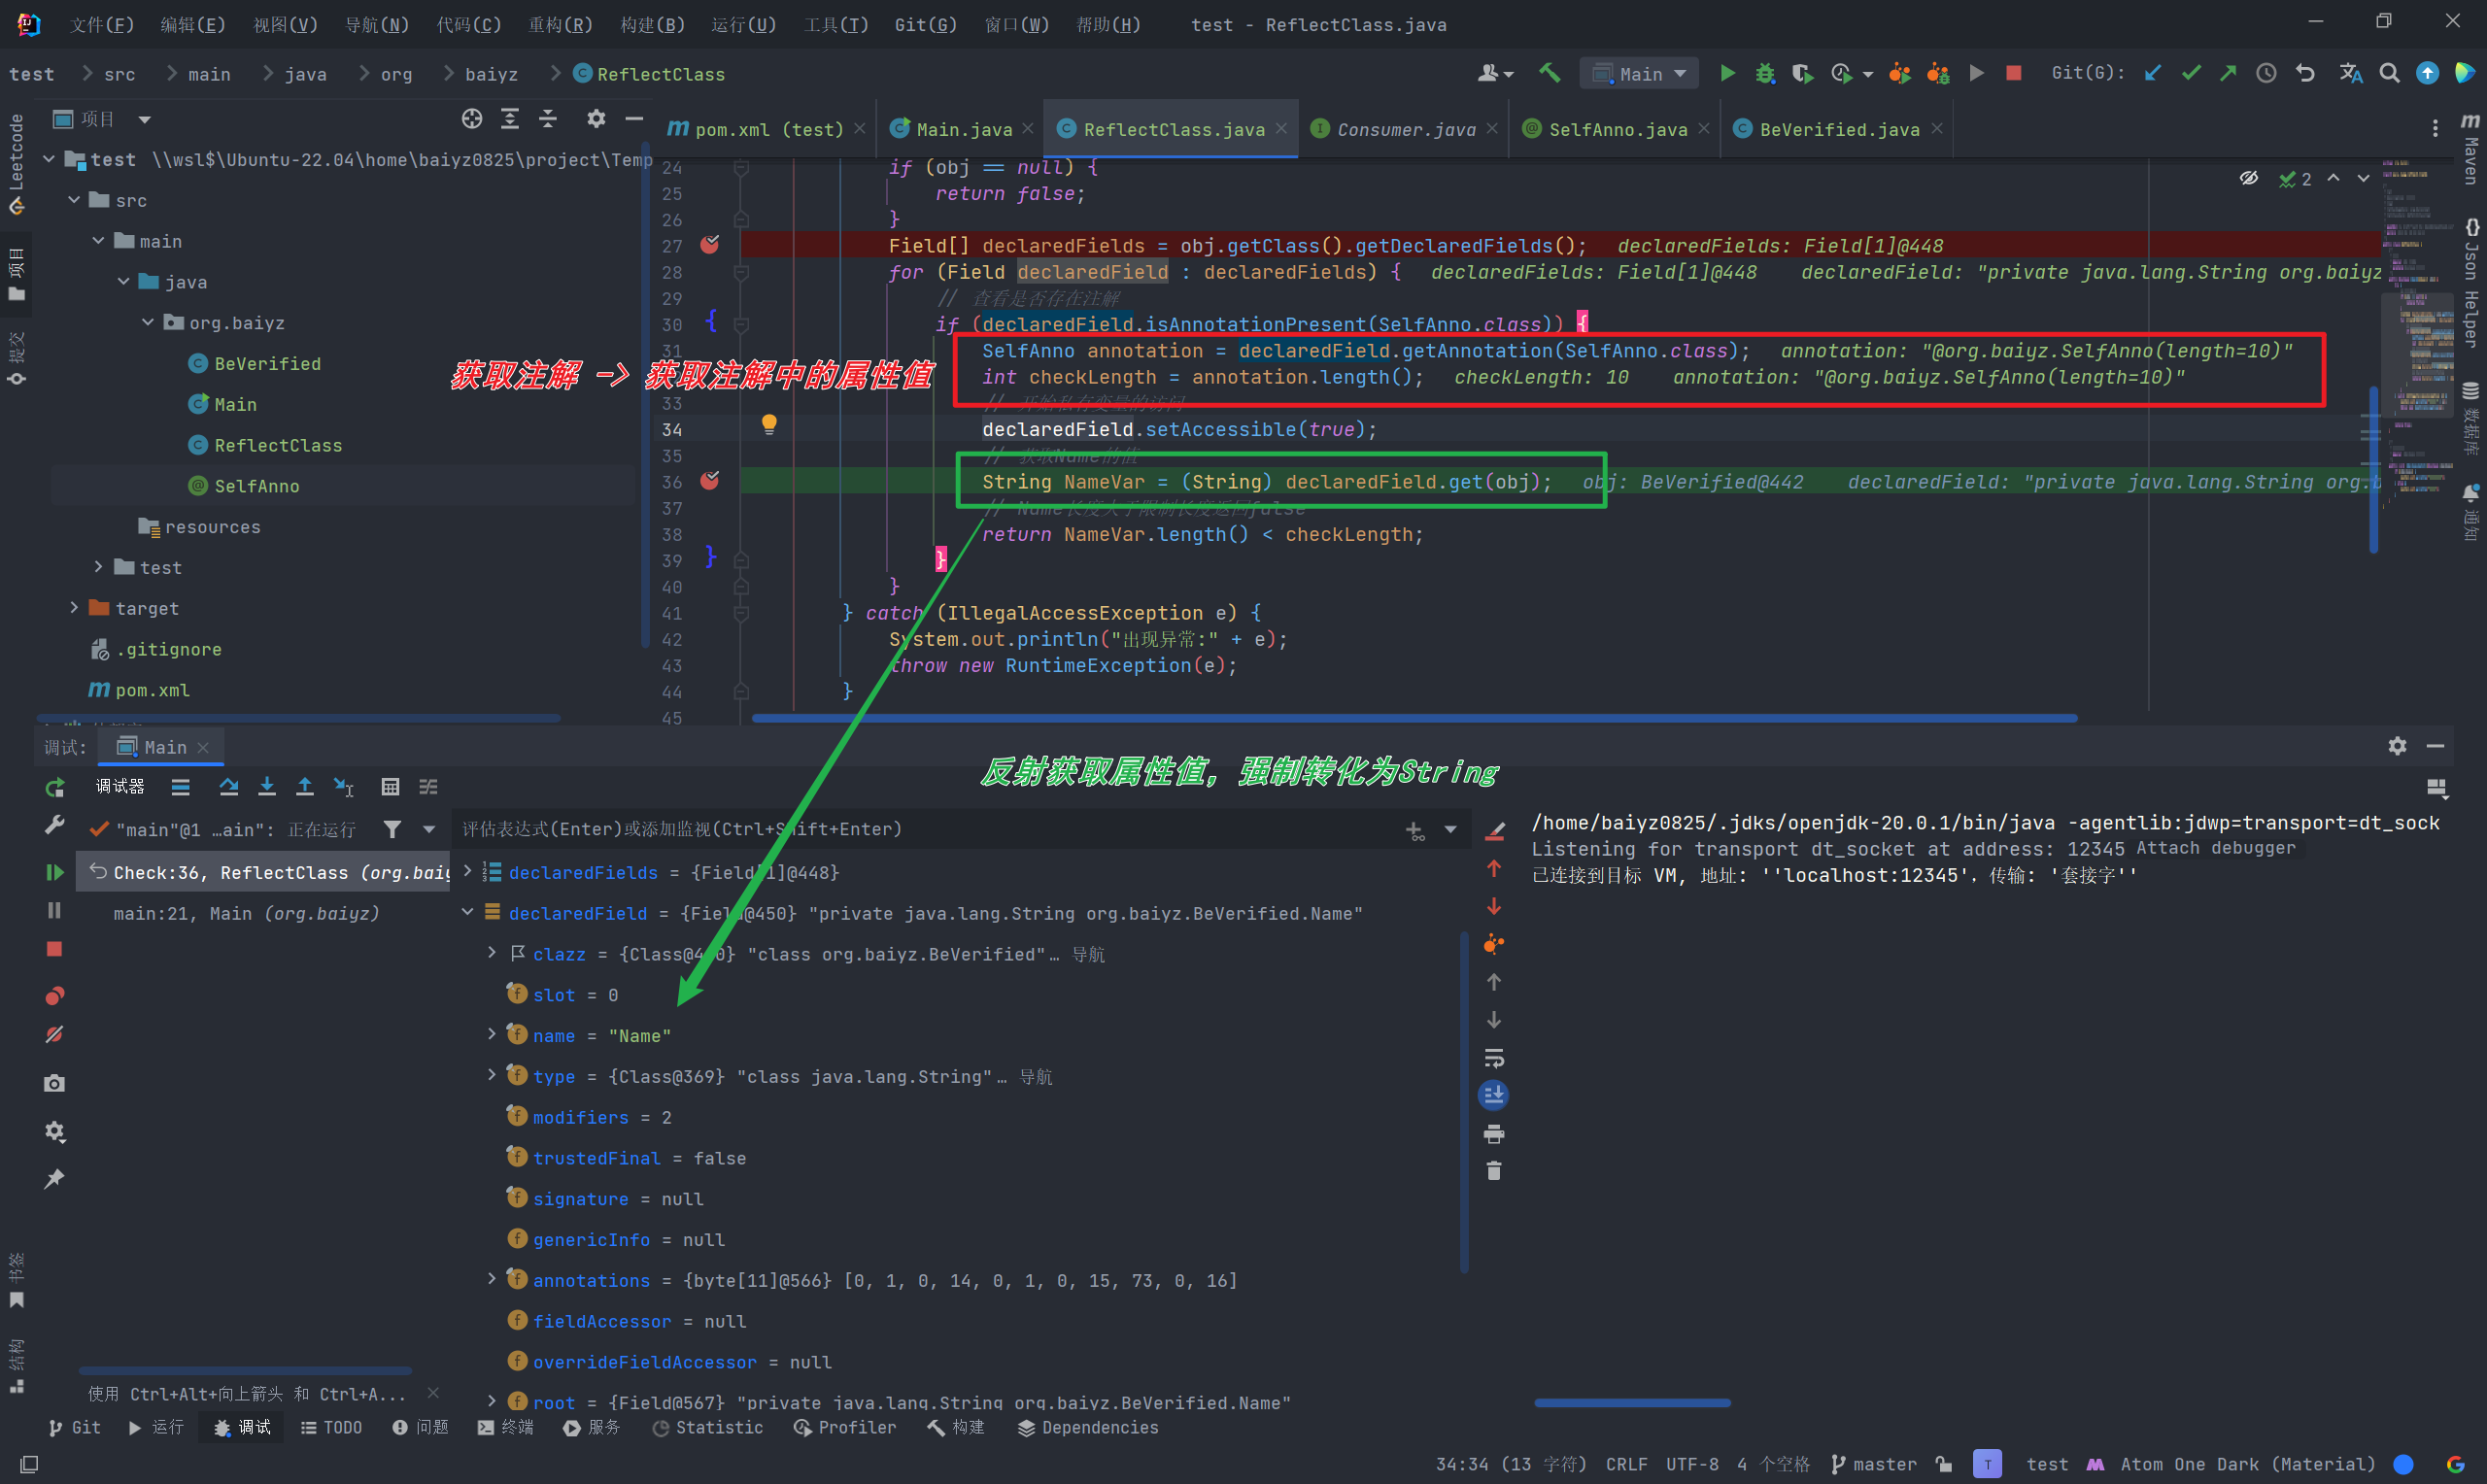Open Main run configuration dropdown

1638,73
